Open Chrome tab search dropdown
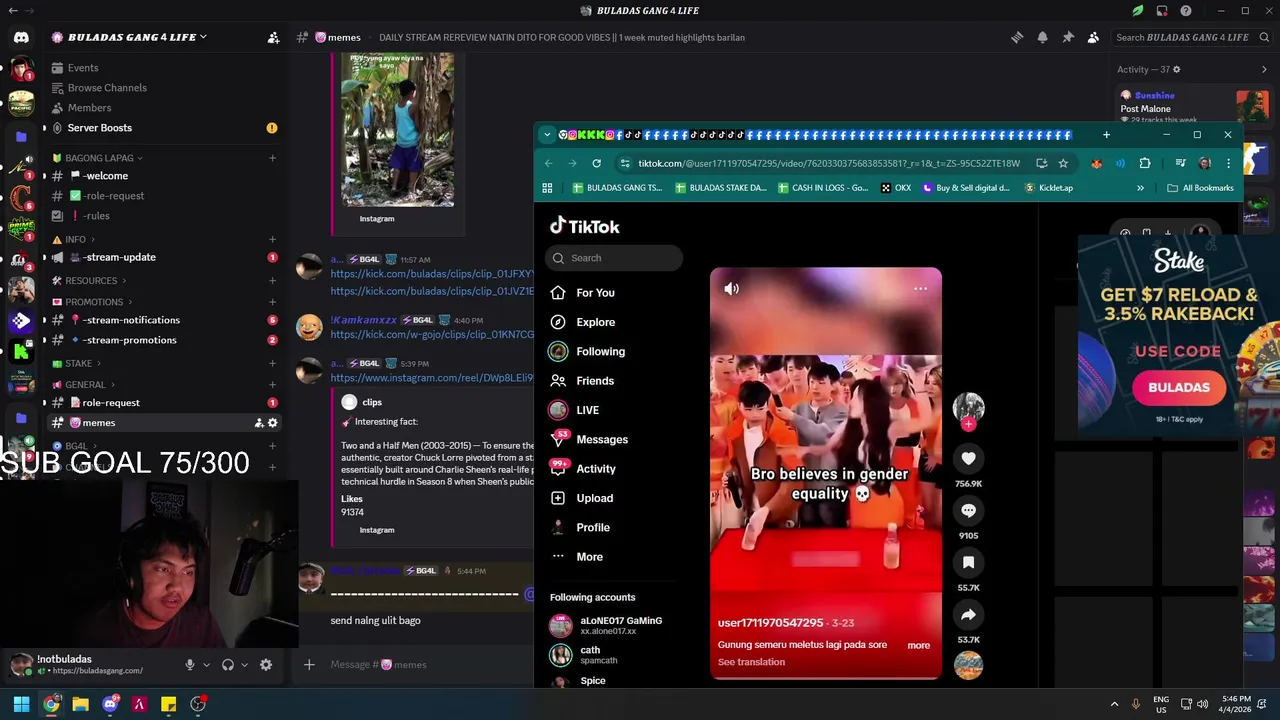The image size is (1280, 720). (x=546, y=135)
